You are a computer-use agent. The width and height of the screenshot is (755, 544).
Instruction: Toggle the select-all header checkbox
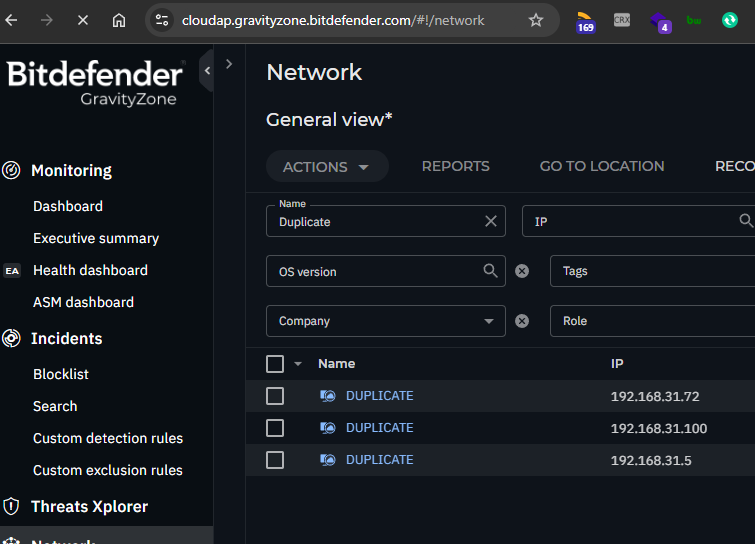point(275,364)
